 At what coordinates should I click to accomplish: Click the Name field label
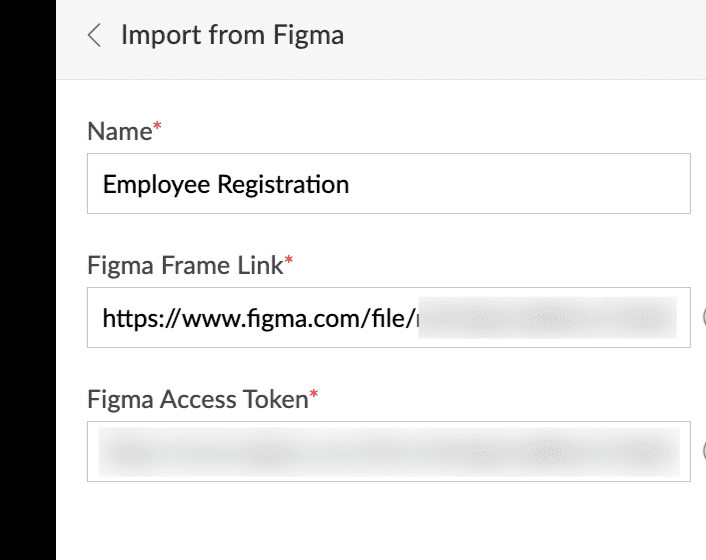pyautogui.click(x=118, y=131)
